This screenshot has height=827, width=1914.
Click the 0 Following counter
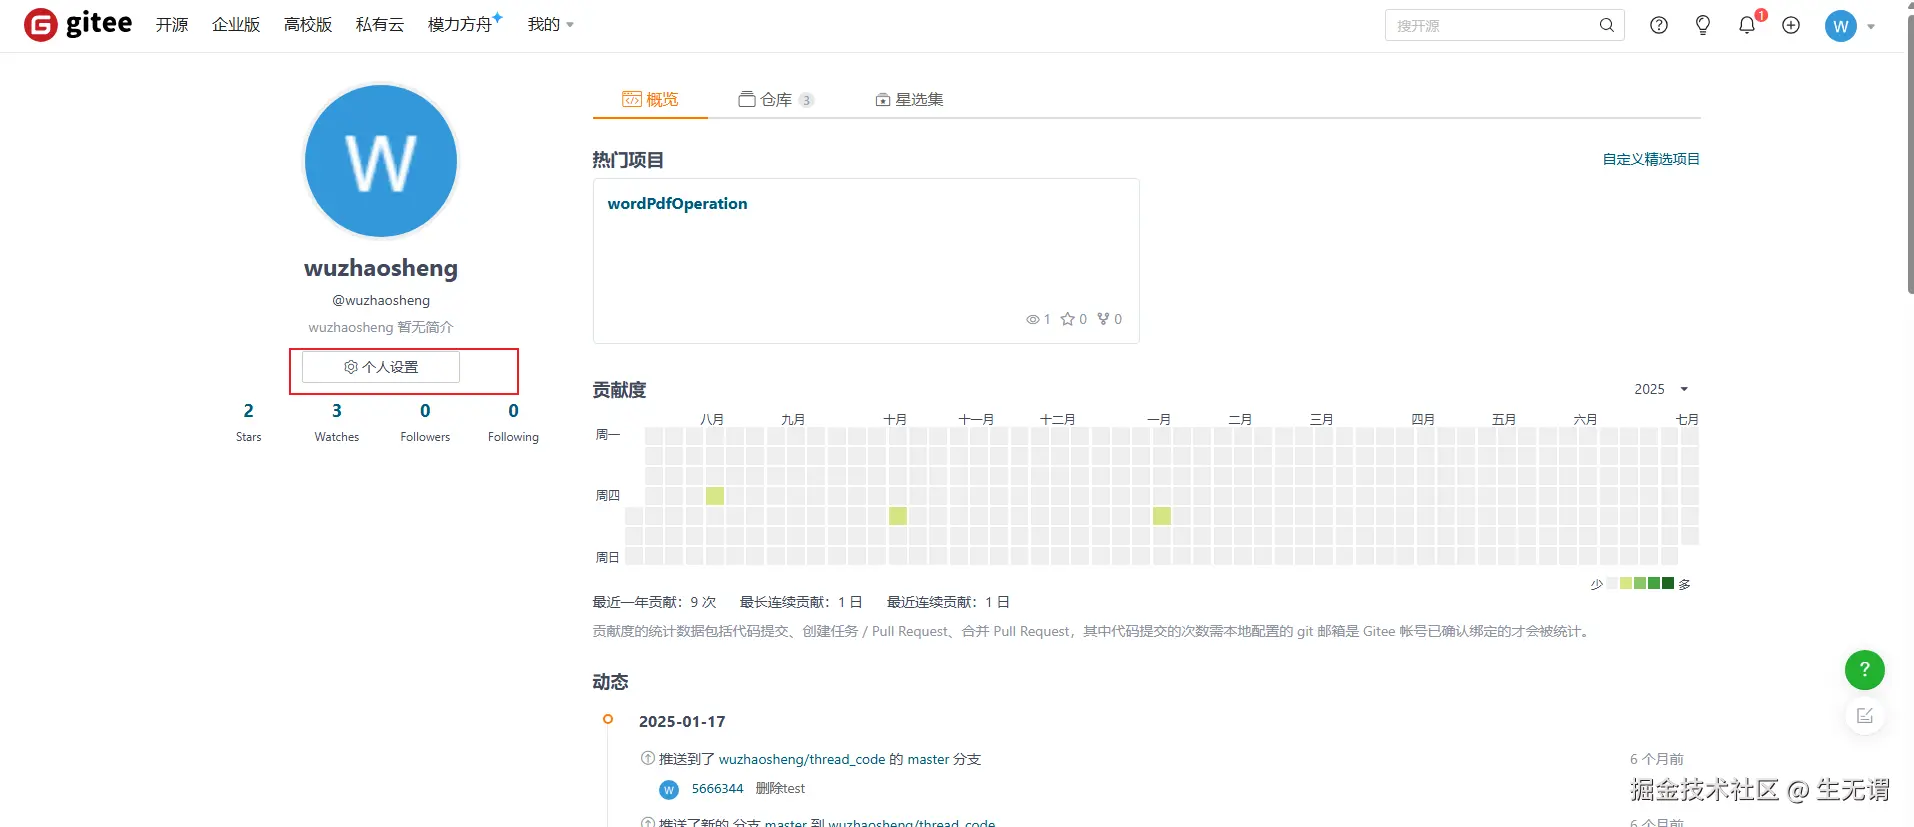click(513, 422)
